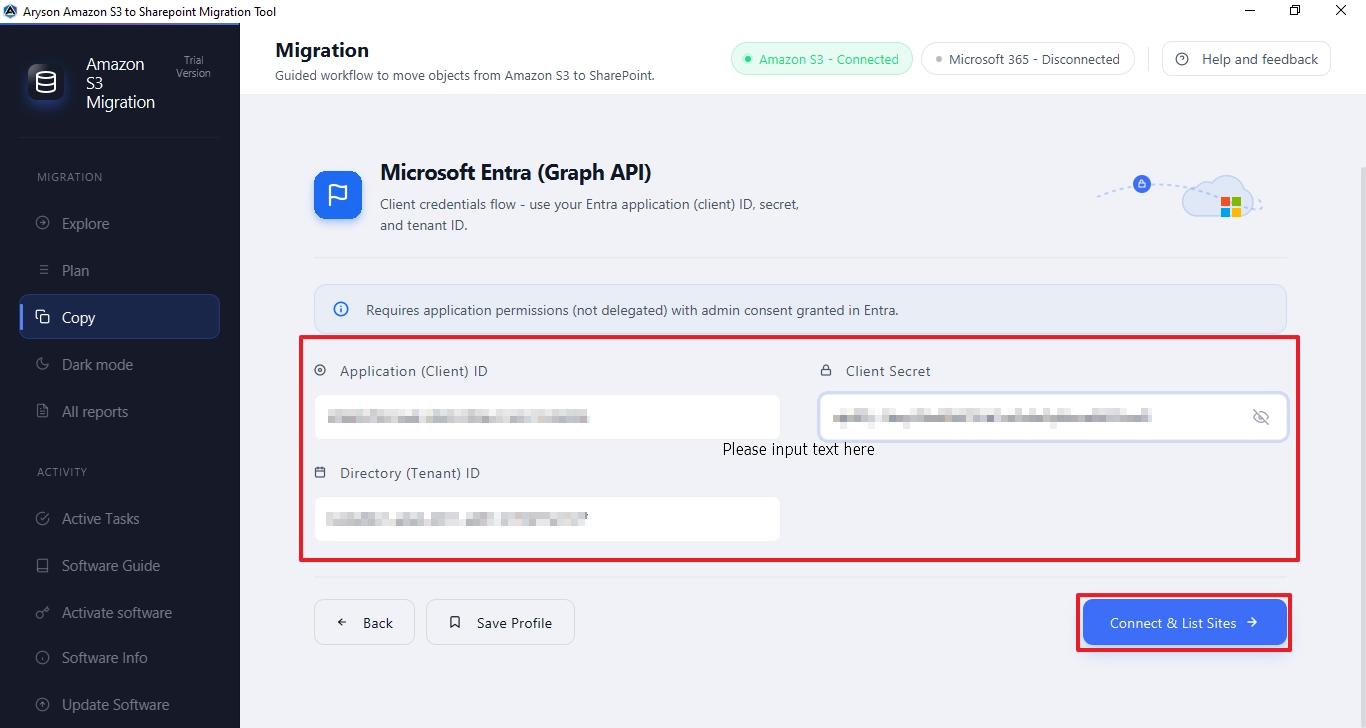Click the Back button
Viewport: 1366px width, 728px height.
click(364, 622)
